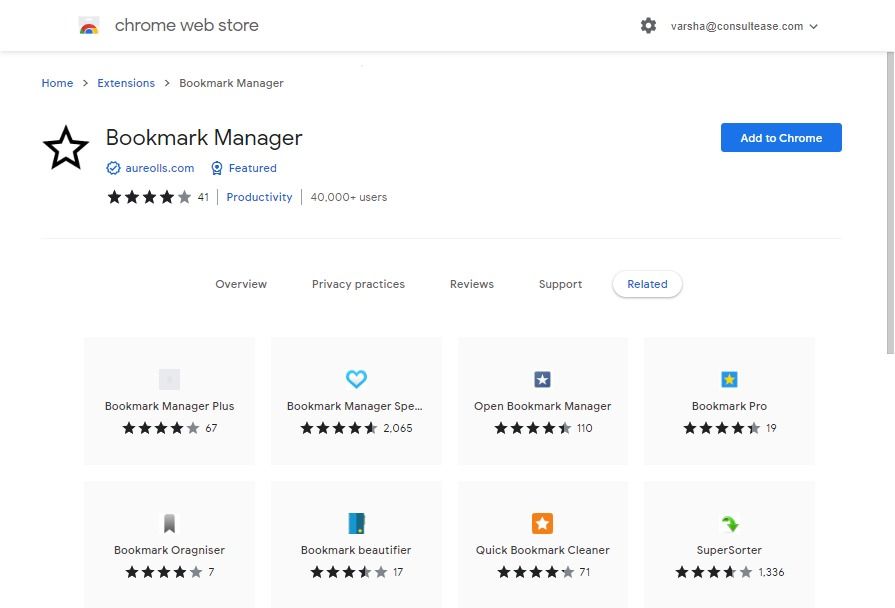Expand the account dropdown arrow next to email

(x=813, y=26)
